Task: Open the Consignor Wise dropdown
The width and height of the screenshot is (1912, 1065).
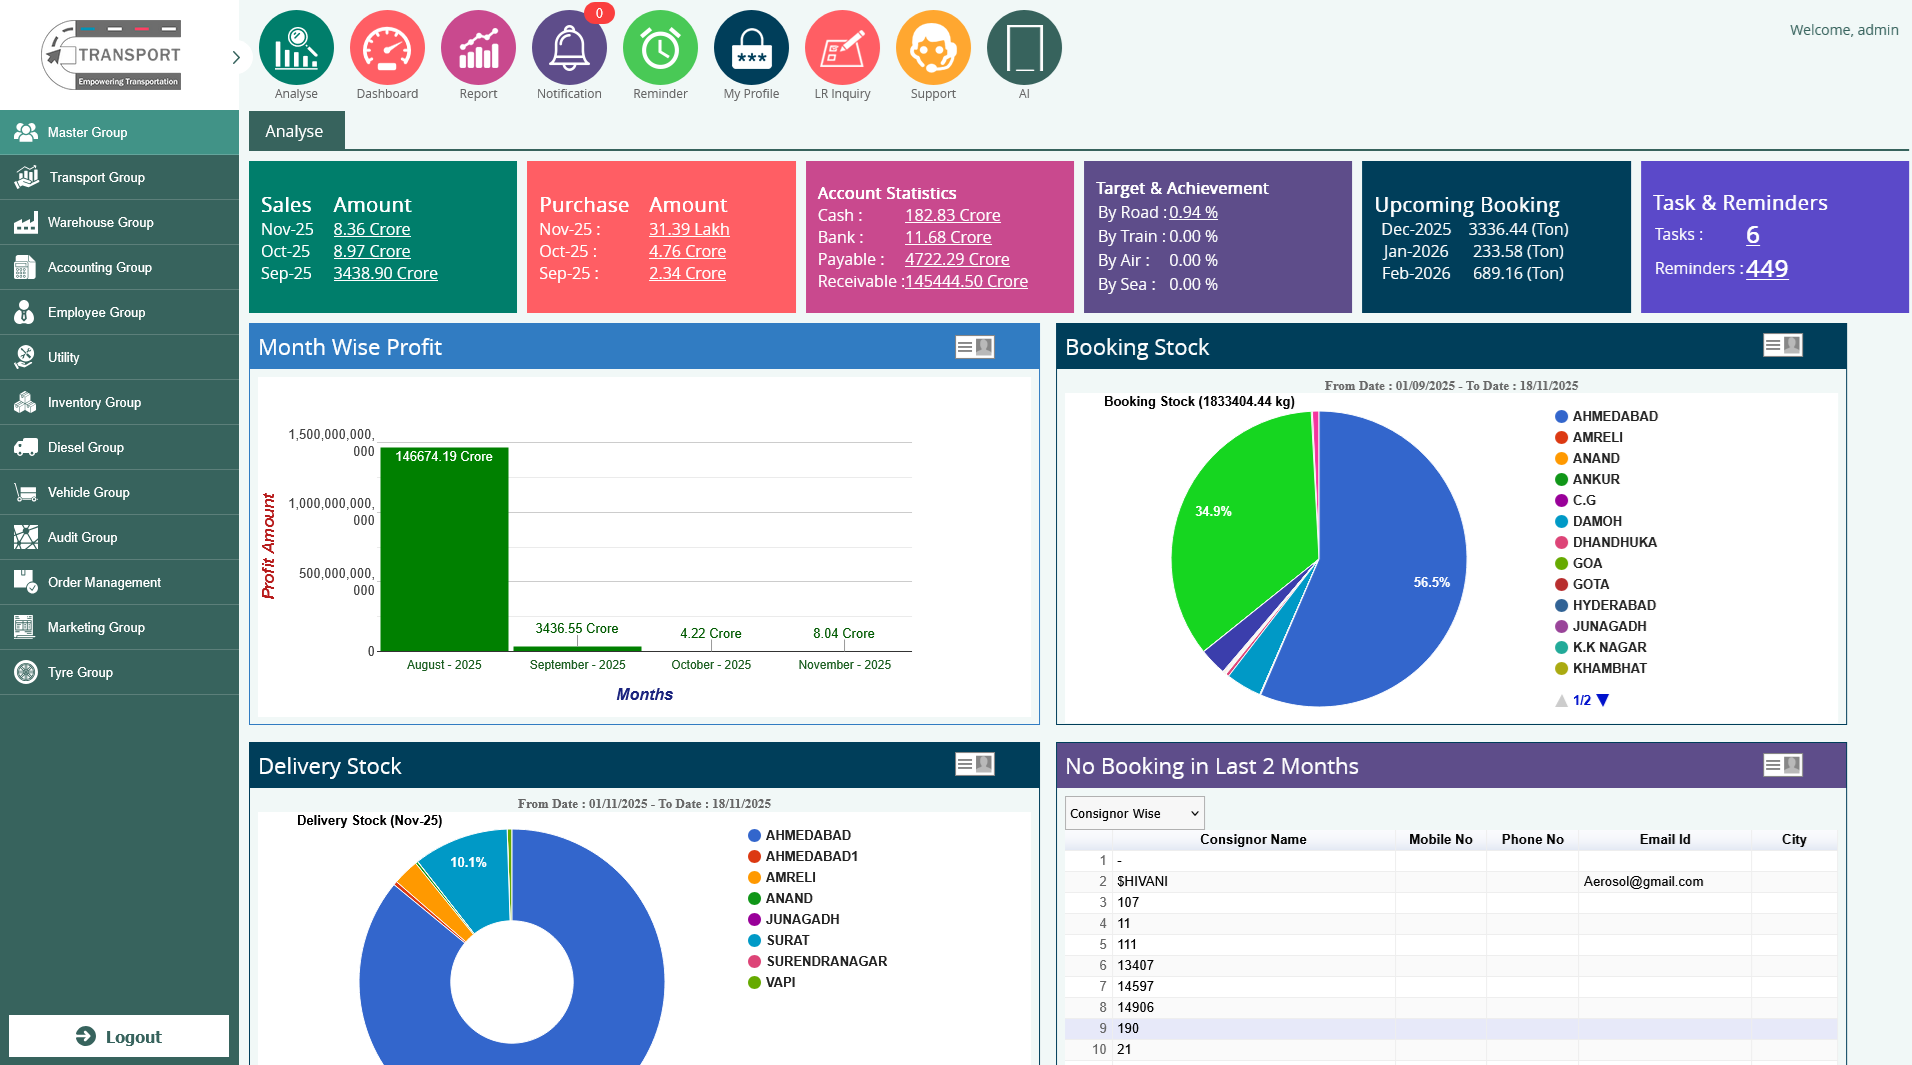Action: (1134, 813)
